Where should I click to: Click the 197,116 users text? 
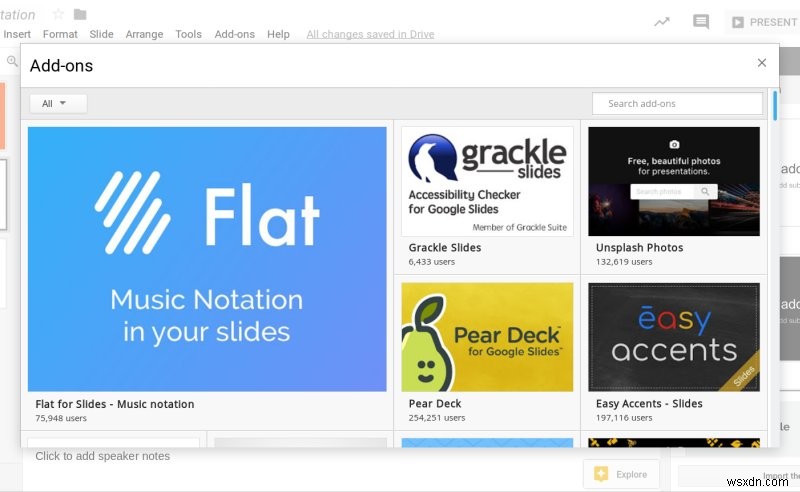coord(624,417)
